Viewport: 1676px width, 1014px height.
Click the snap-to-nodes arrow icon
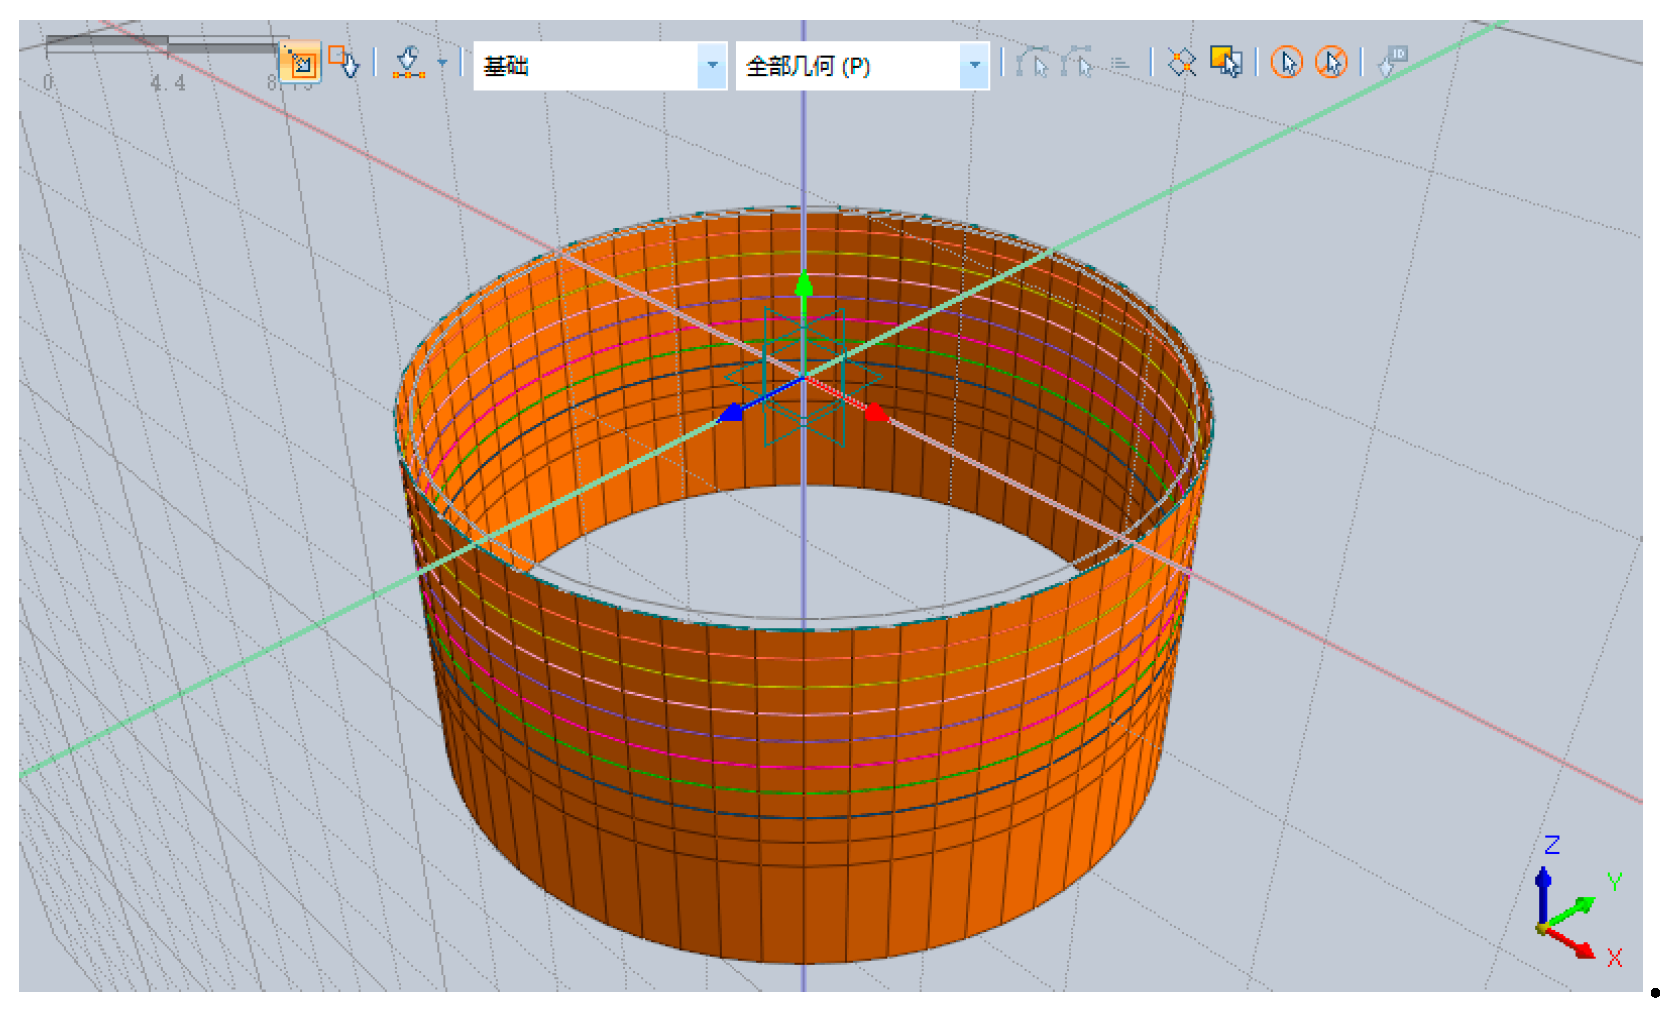tap(407, 63)
